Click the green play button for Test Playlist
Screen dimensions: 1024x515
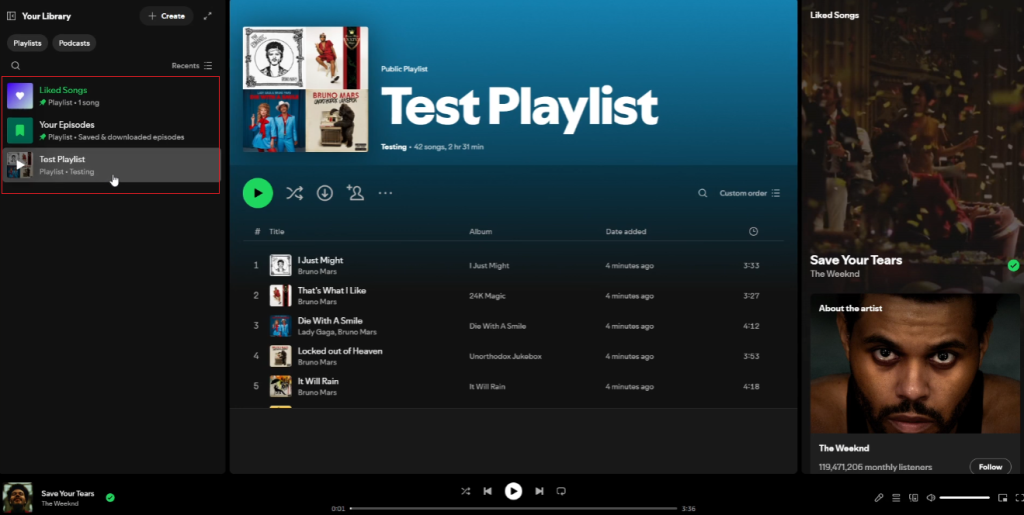coord(258,193)
